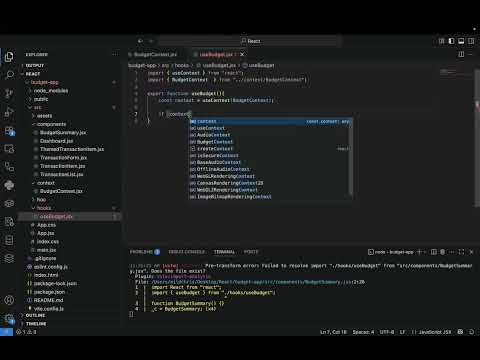
Task: Change UTF-8 encoding in status bar
Action: 387,332
